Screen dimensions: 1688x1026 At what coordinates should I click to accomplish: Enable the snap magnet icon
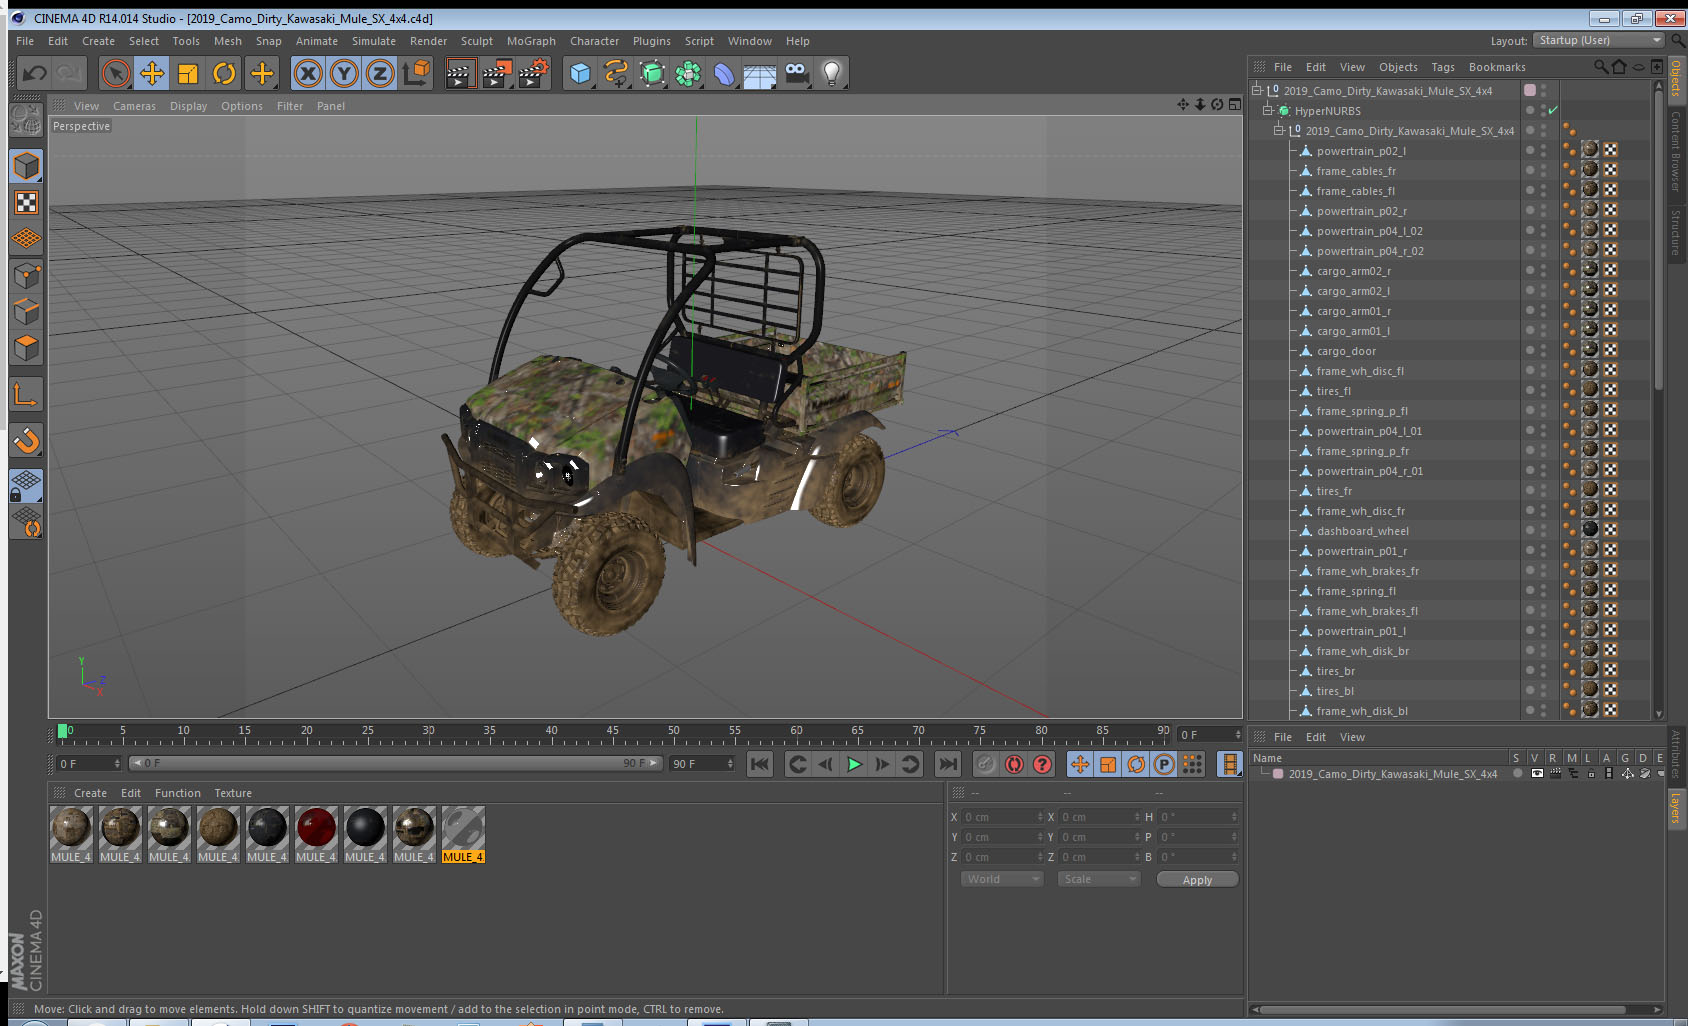[x=27, y=440]
